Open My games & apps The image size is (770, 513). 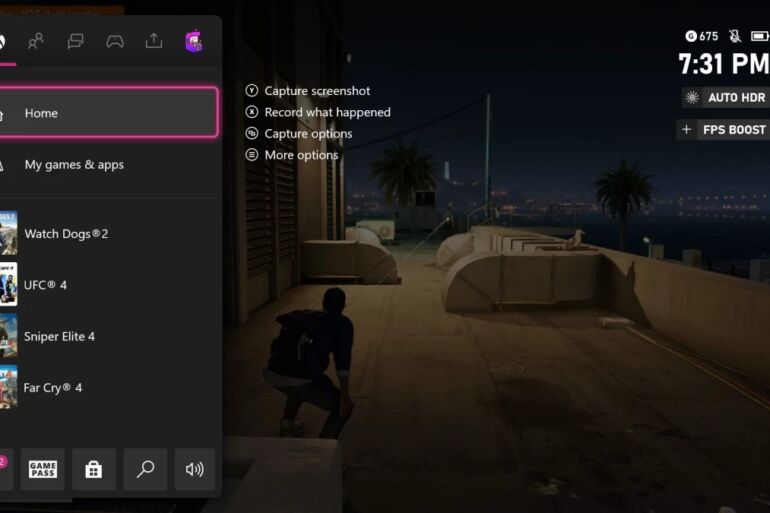pyautogui.click(x=108, y=165)
